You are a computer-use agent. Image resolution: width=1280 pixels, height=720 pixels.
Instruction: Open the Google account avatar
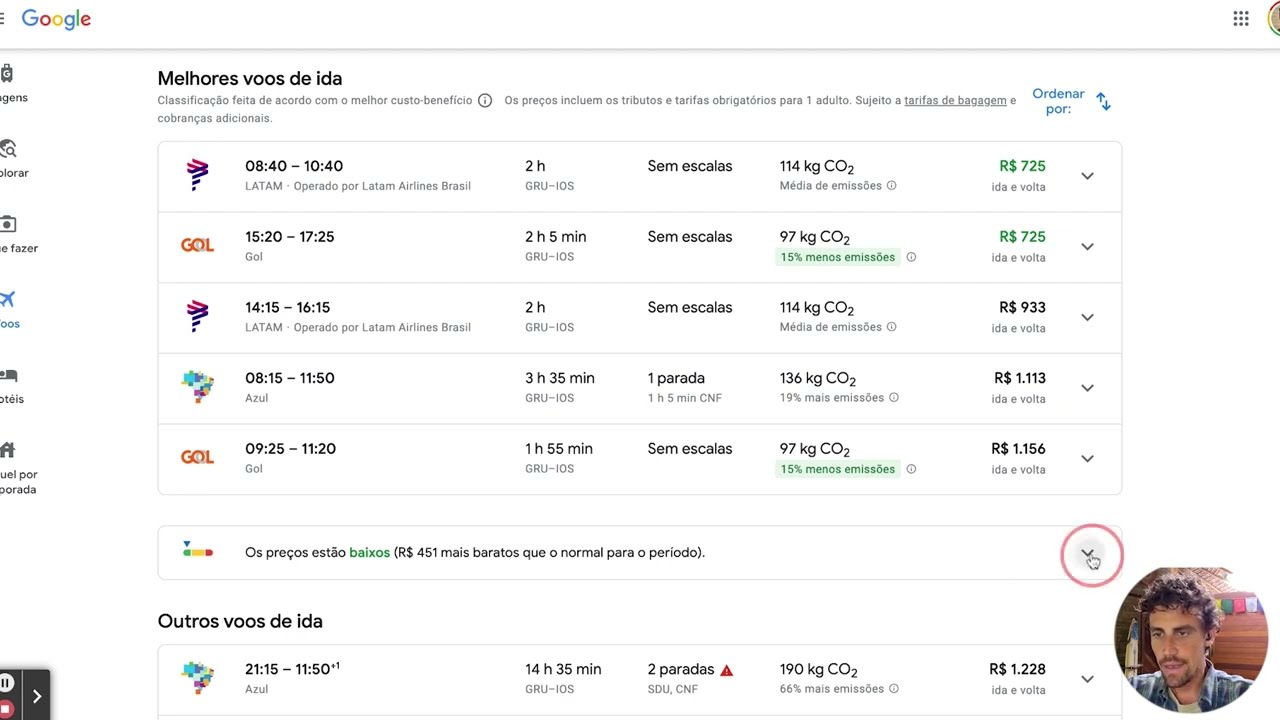click(1274, 19)
